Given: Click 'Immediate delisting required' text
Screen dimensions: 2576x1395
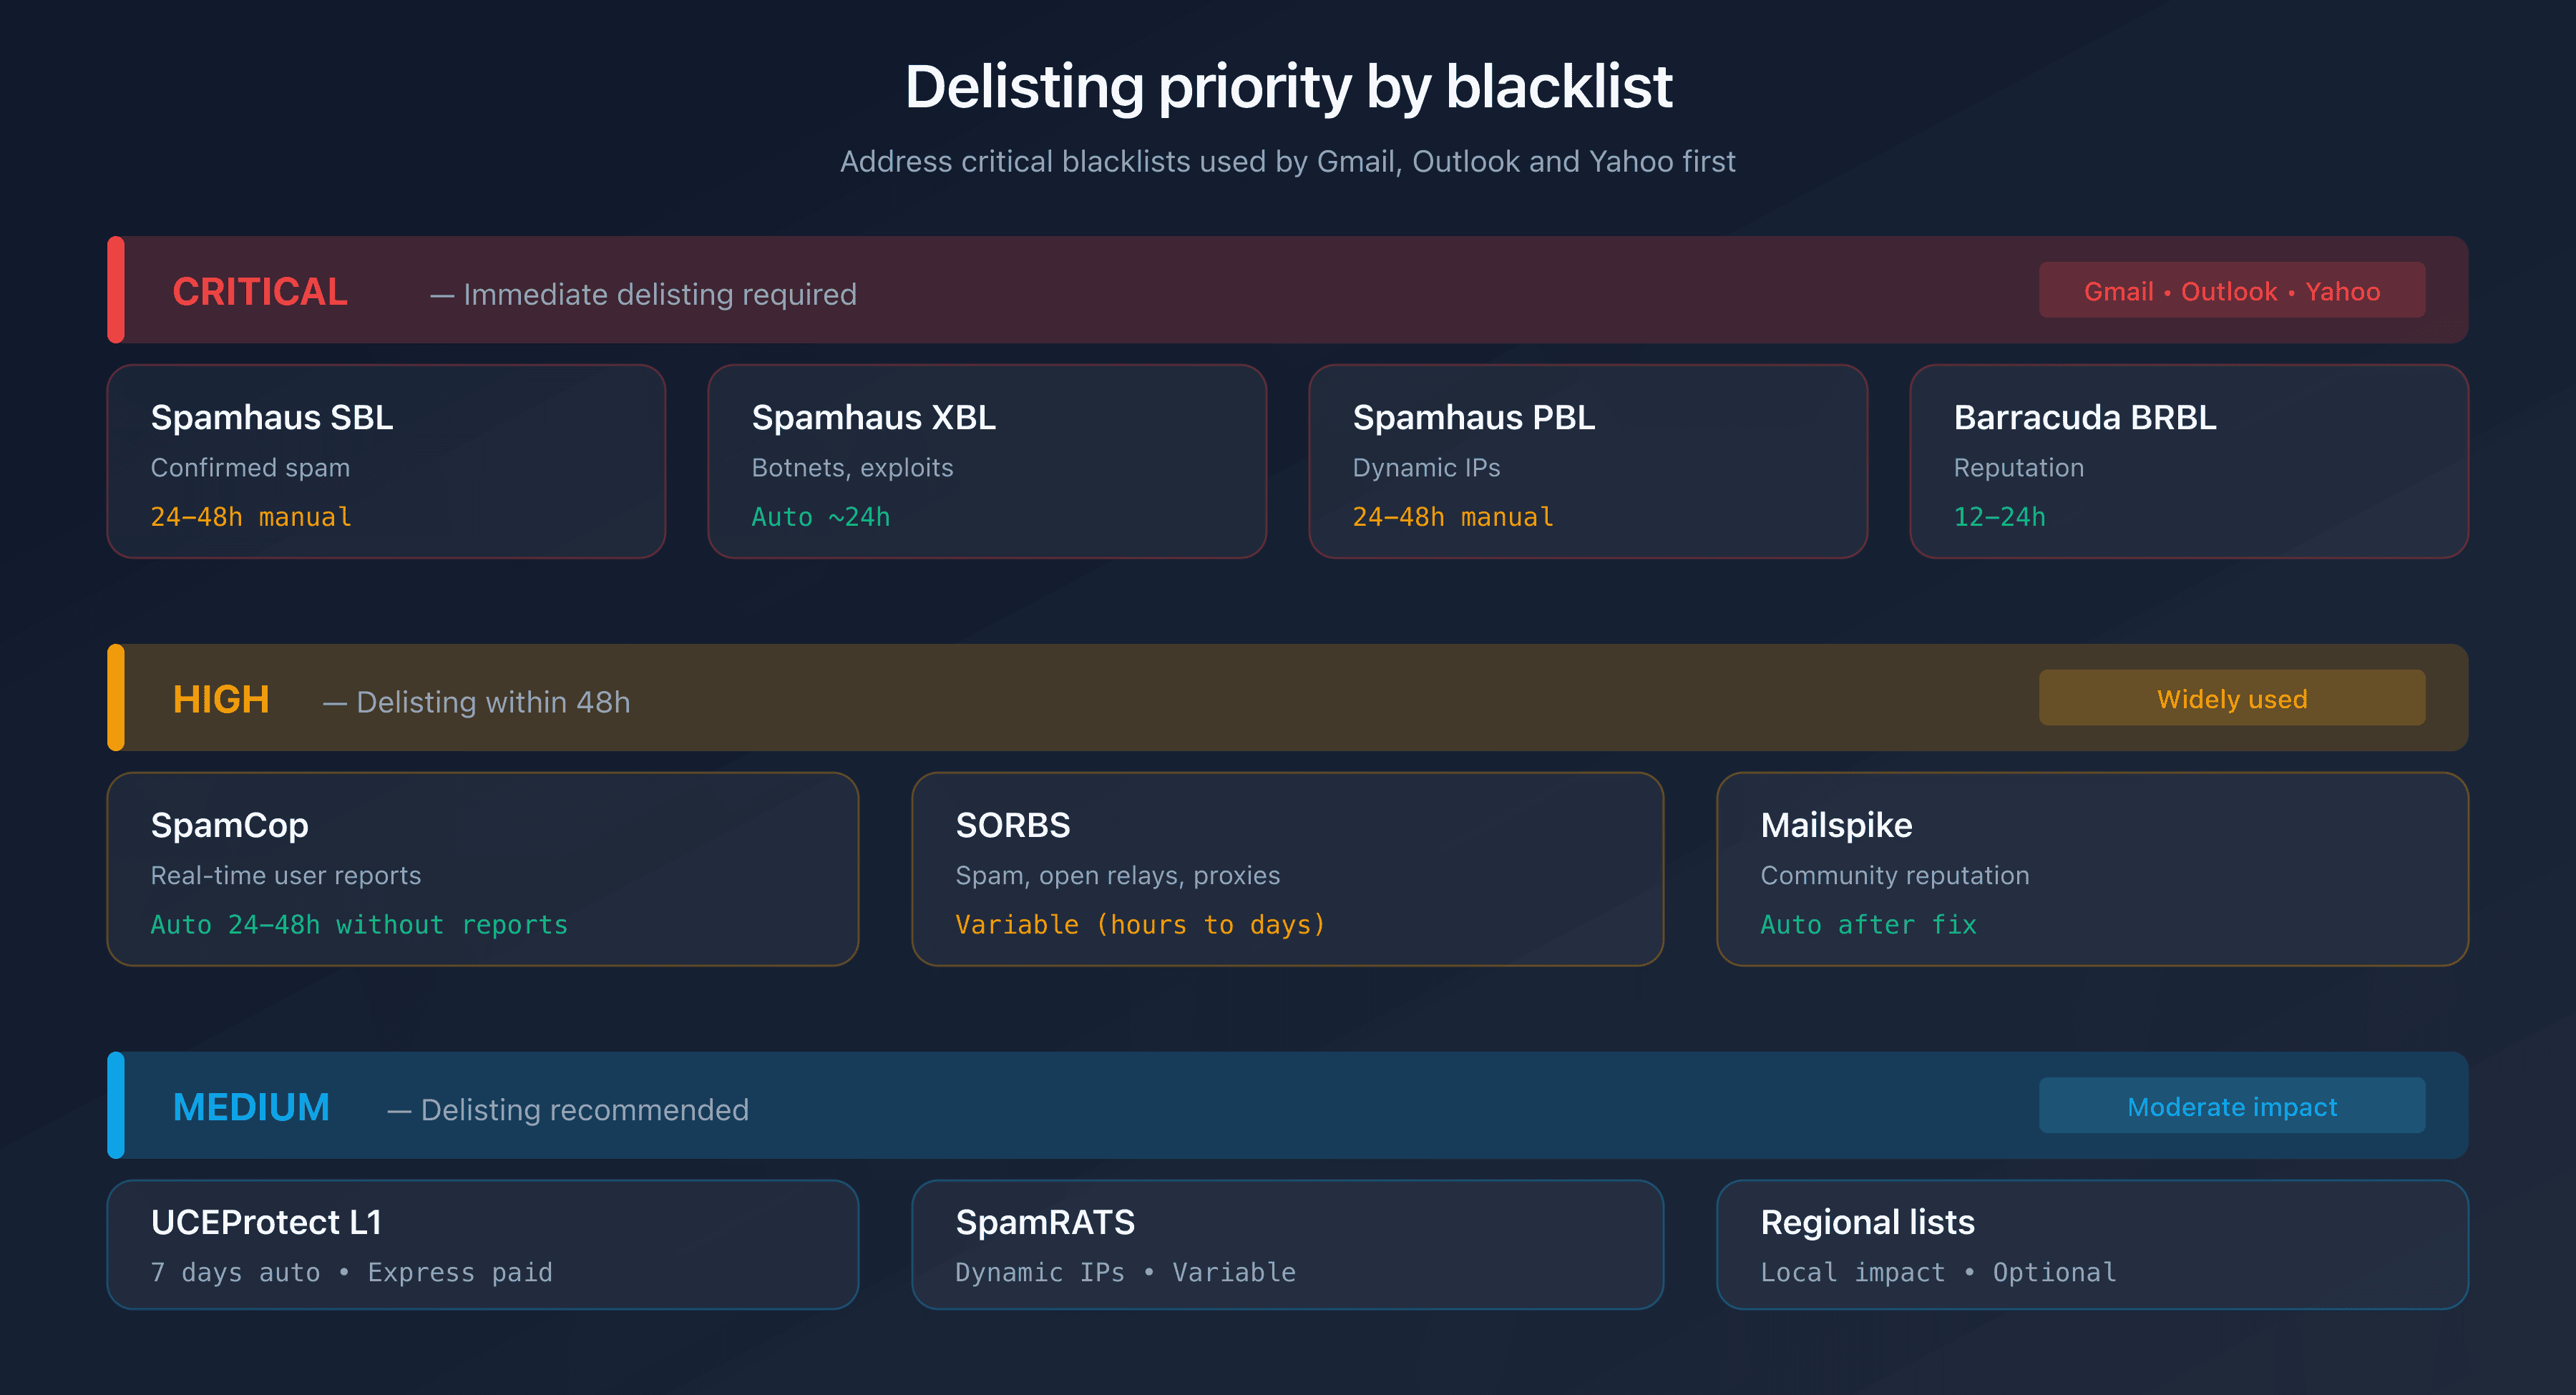Looking at the screenshot, I should pos(660,294).
